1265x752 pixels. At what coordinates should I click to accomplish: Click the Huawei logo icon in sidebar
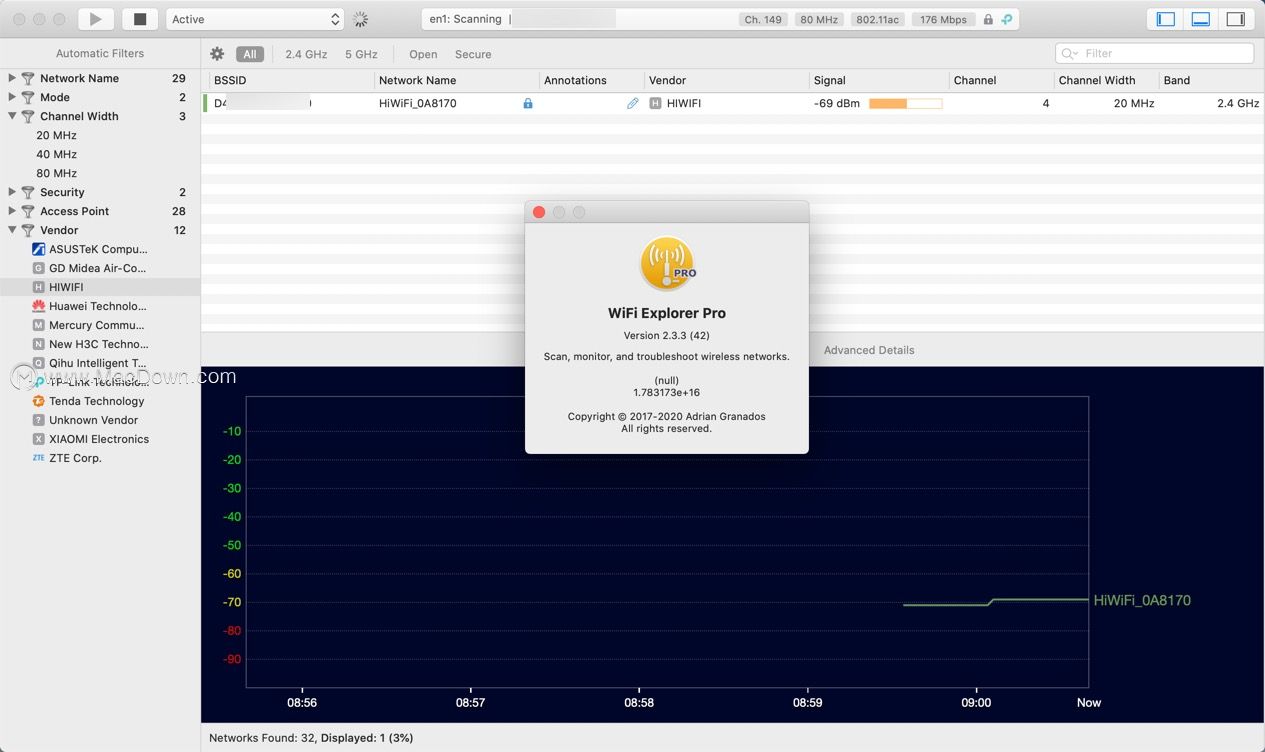point(39,306)
